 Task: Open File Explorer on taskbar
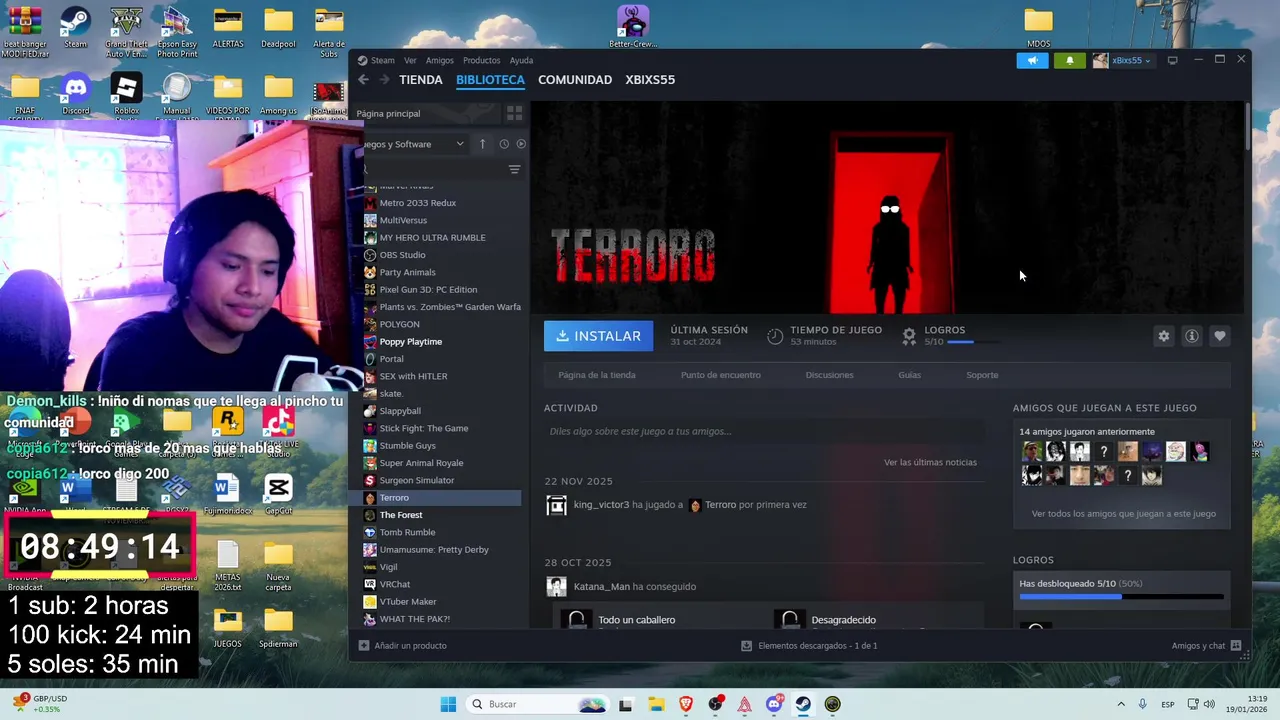click(x=656, y=704)
